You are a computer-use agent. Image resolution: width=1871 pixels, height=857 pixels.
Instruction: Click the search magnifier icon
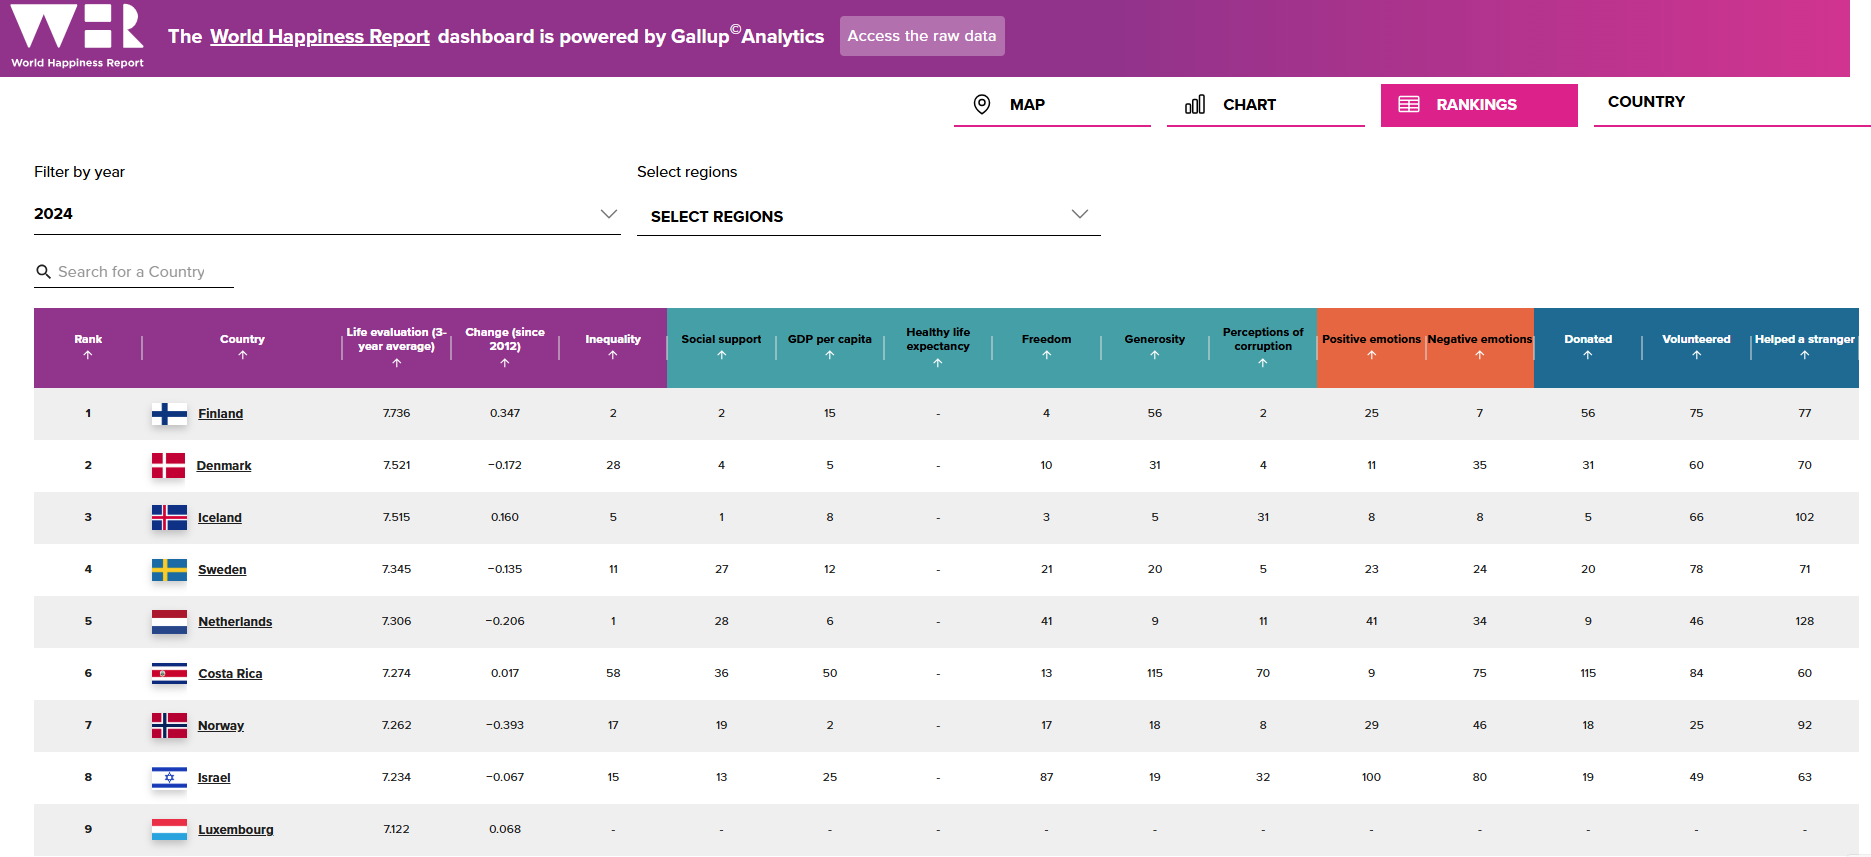[x=43, y=272]
